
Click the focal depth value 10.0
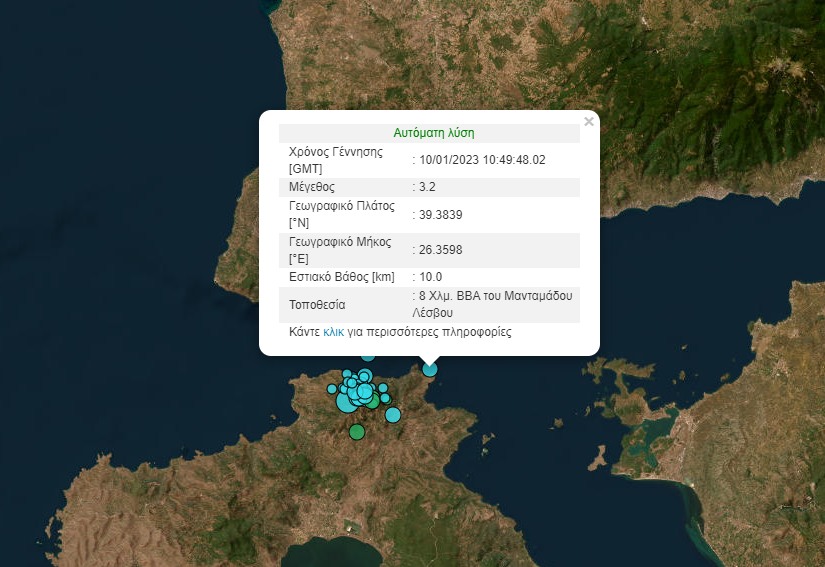pos(430,277)
